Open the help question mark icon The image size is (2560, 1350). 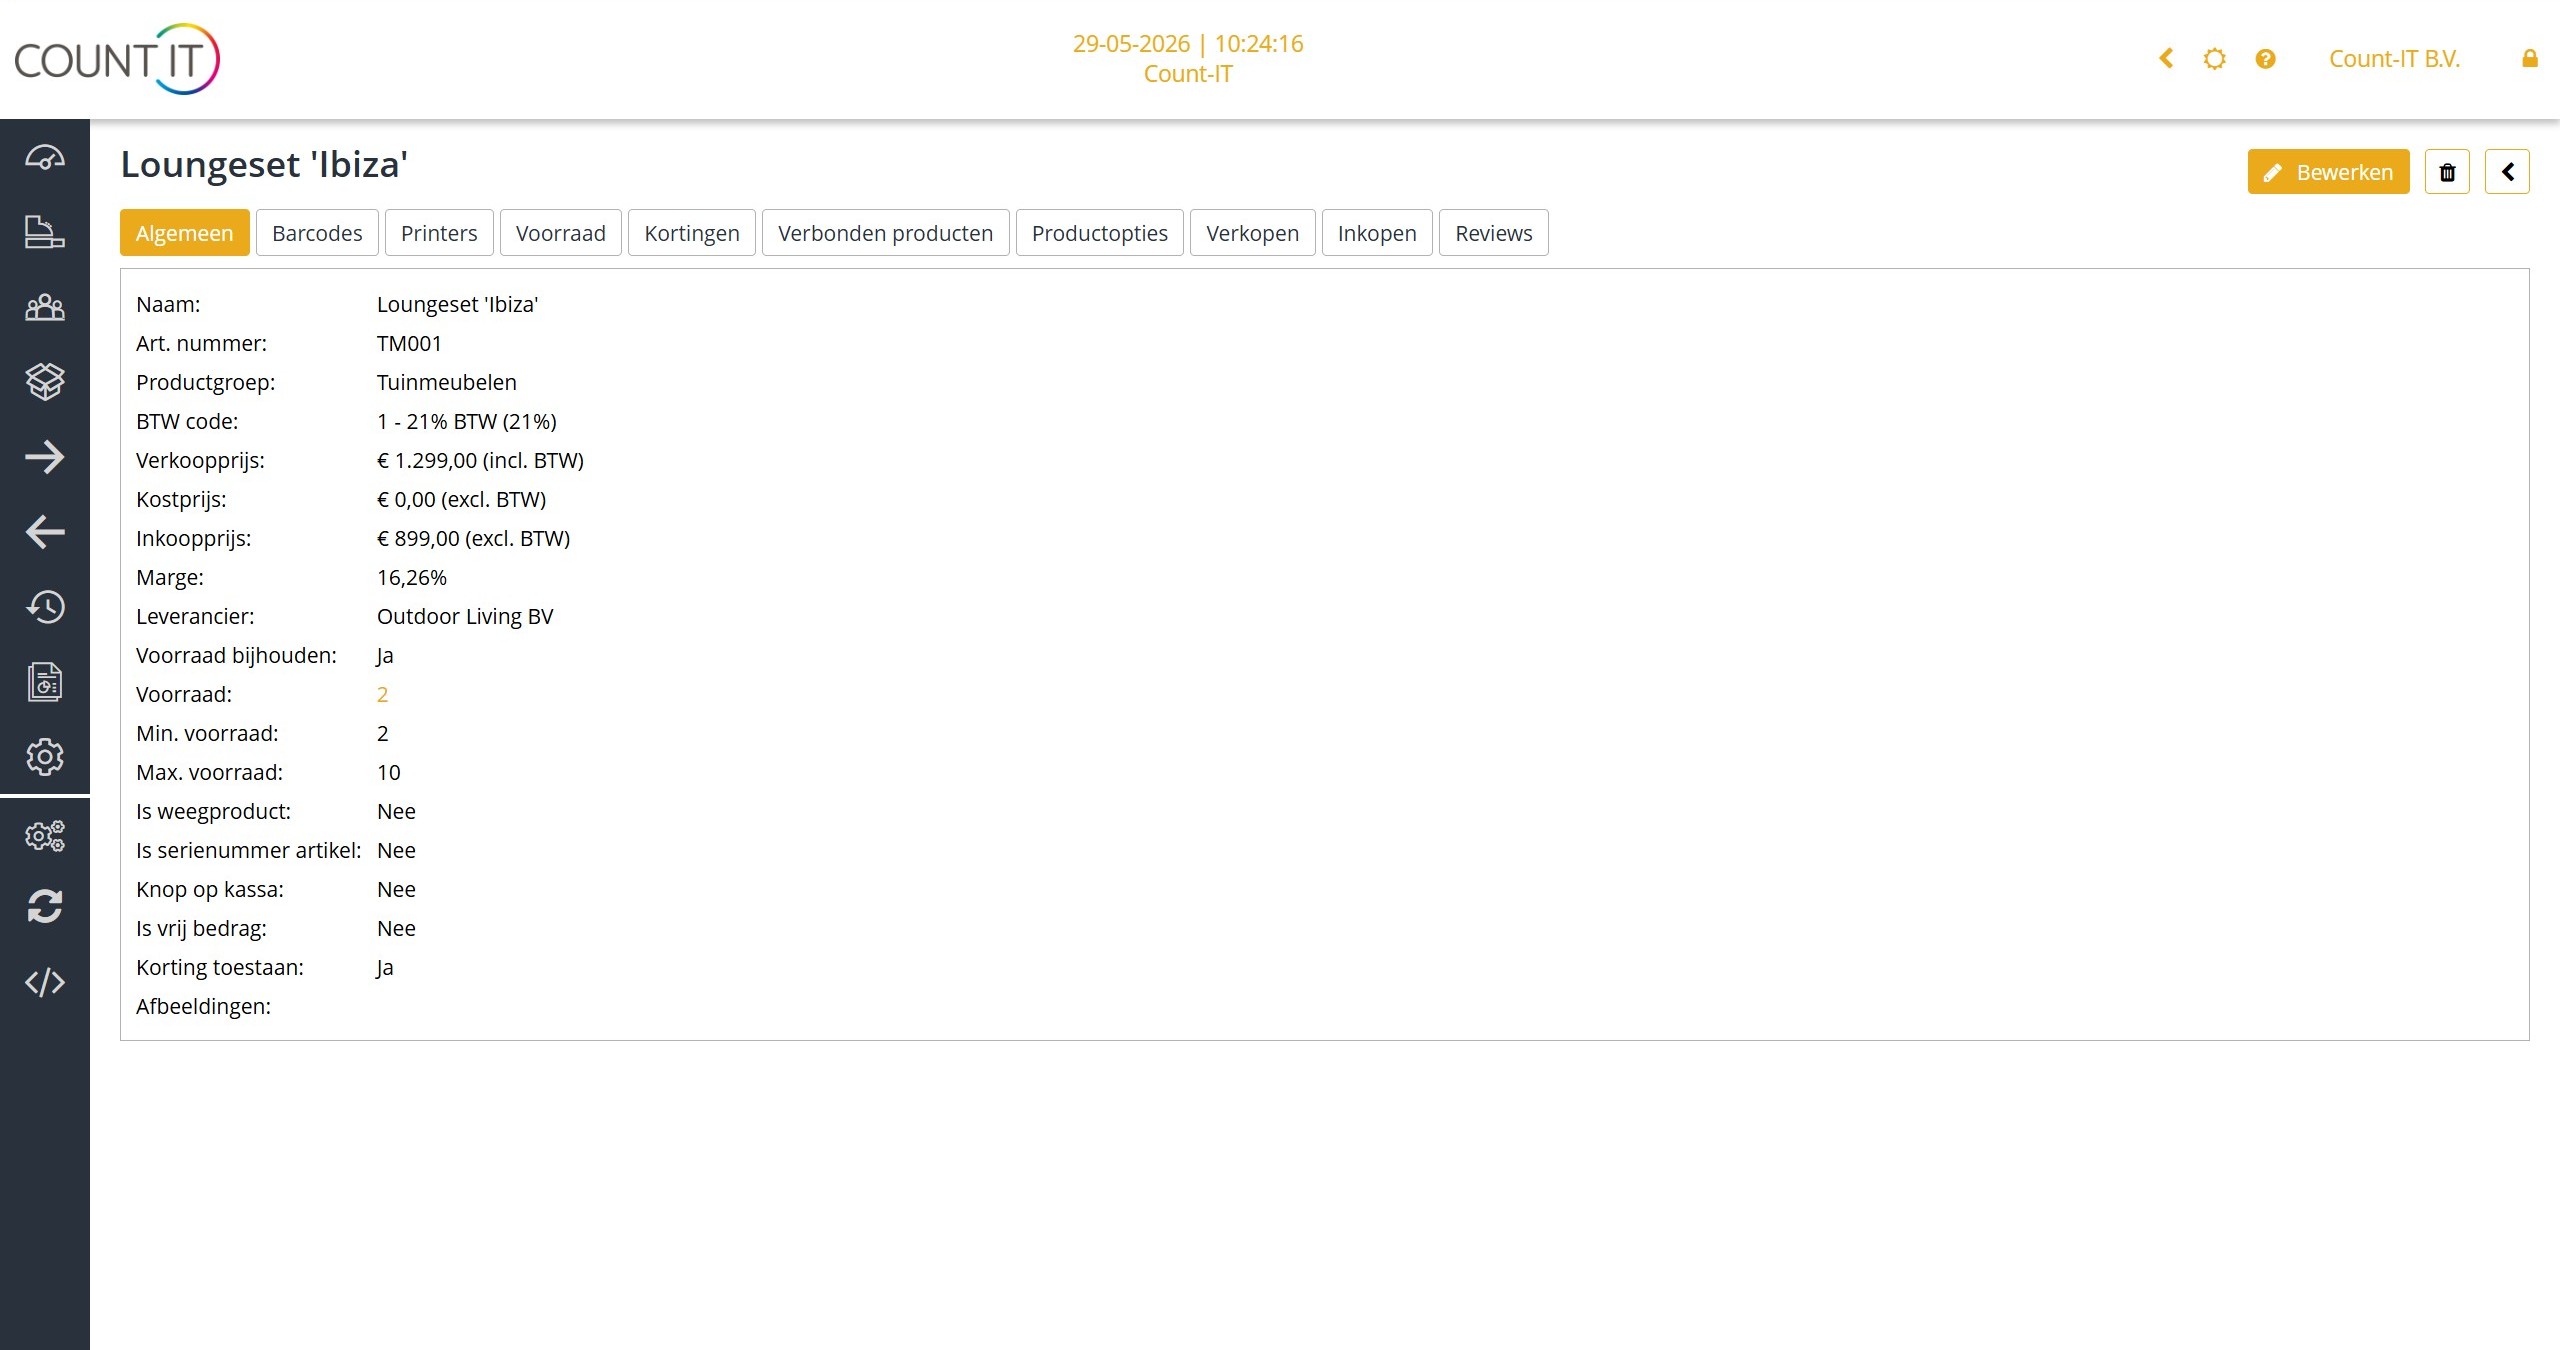click(x=2265, y=59)
